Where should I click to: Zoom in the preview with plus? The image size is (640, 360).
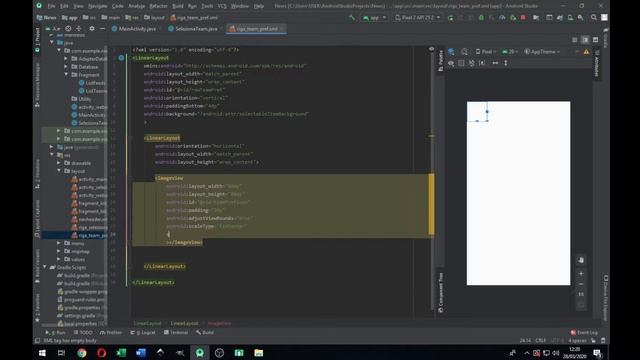(581, 274)
